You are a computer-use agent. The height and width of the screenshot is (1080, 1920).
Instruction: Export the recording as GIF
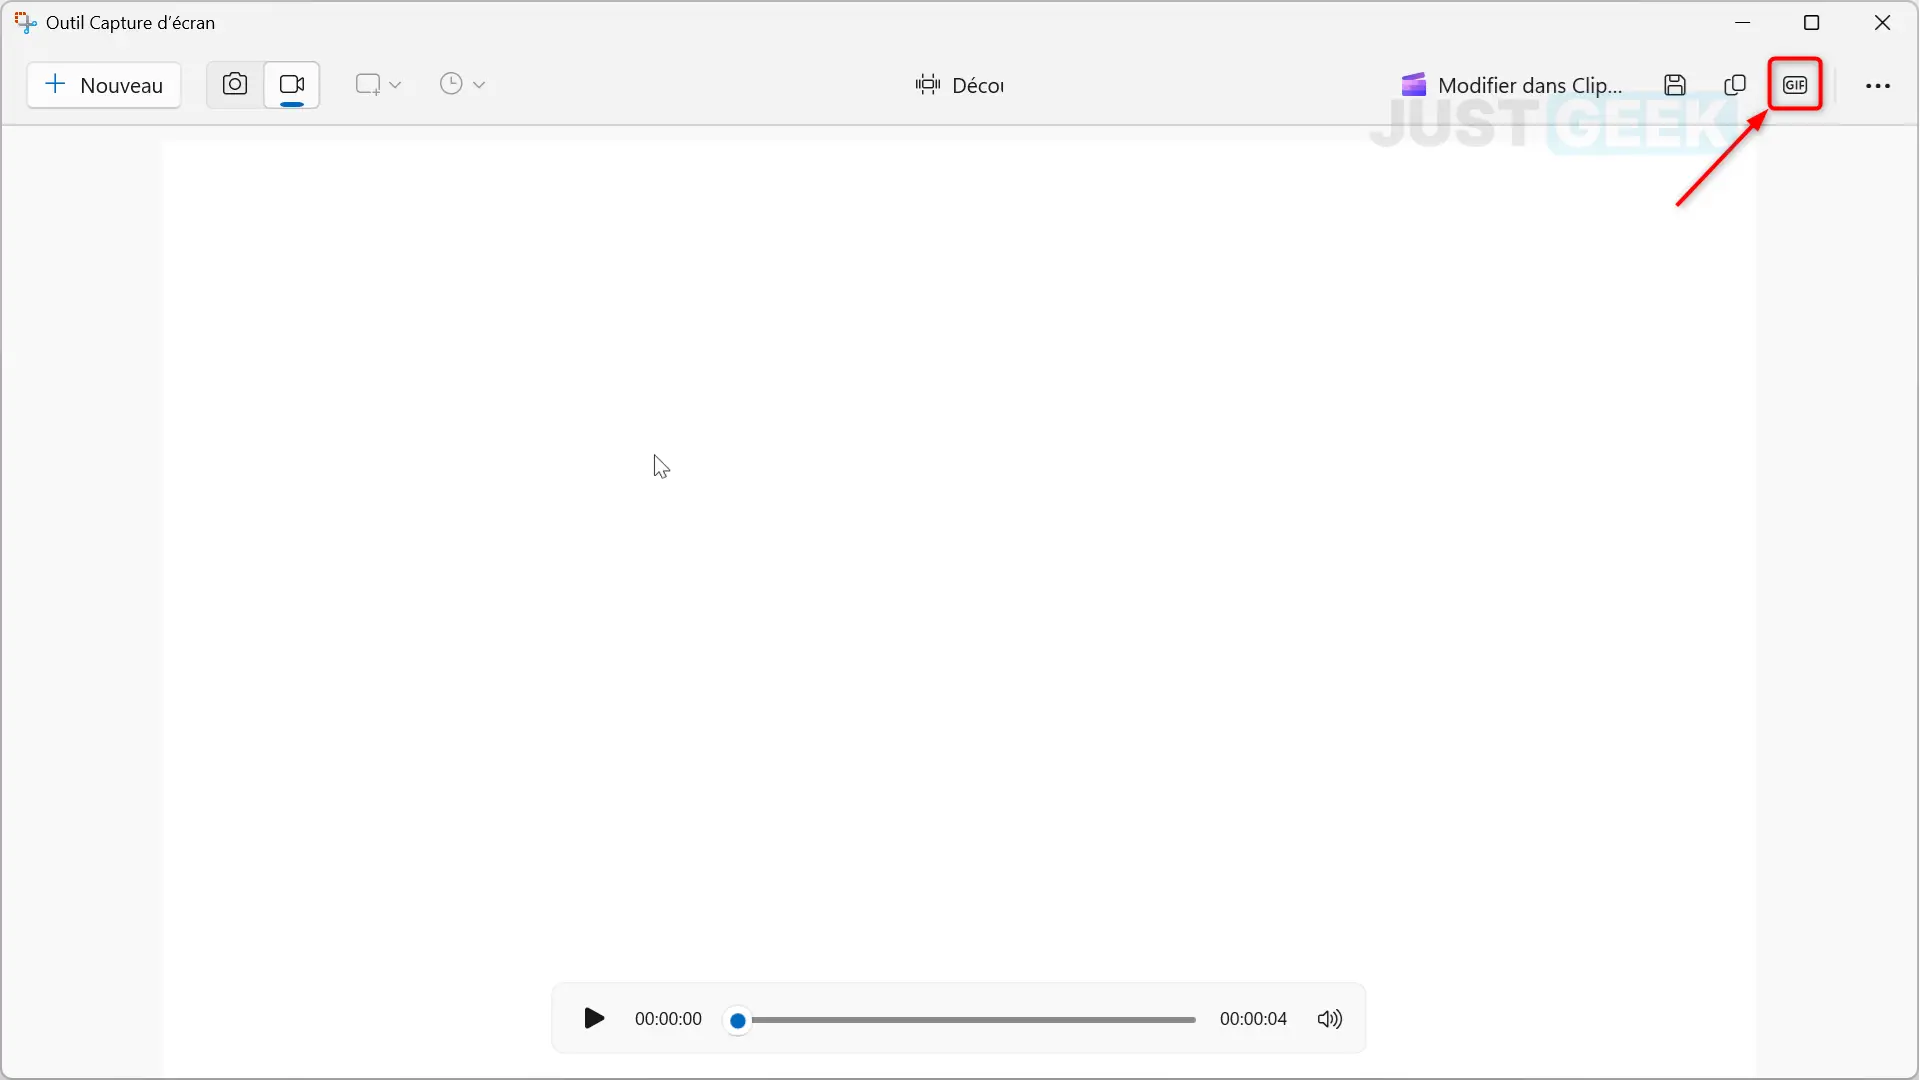point(1795,85)
